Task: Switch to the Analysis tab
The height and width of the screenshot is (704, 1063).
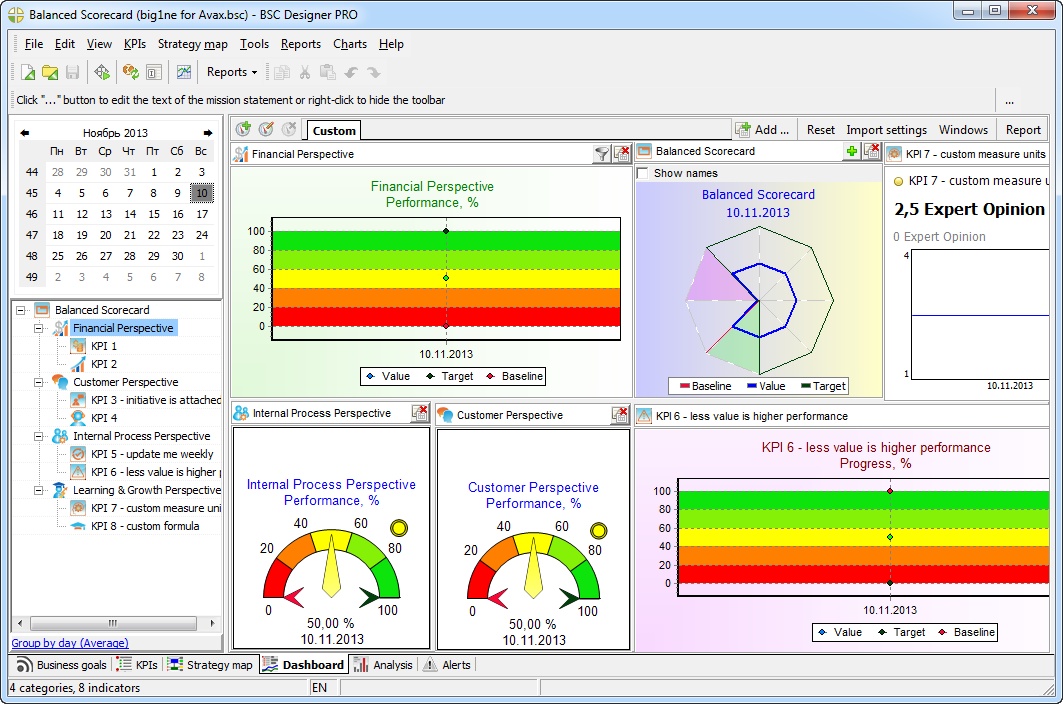Action: pyautogui.click(x=384, y=665)
